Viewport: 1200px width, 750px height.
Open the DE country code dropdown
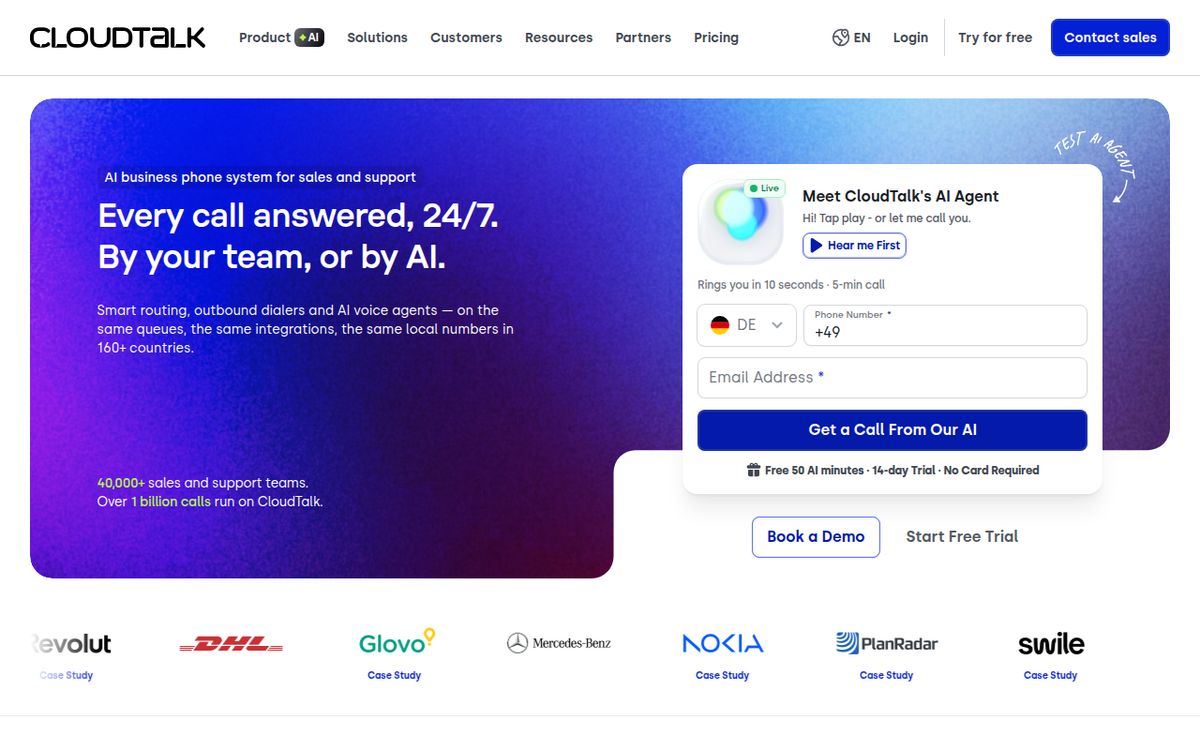click(x=746, y=325)
